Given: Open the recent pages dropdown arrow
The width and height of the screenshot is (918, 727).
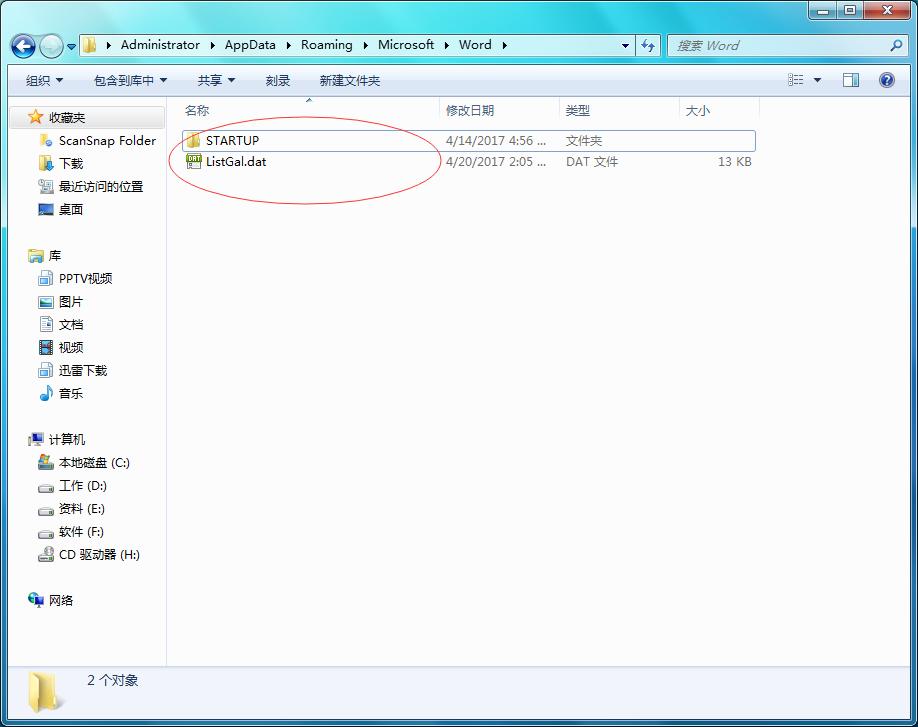Looking at the screenshot, I should [x=71, y=46].
